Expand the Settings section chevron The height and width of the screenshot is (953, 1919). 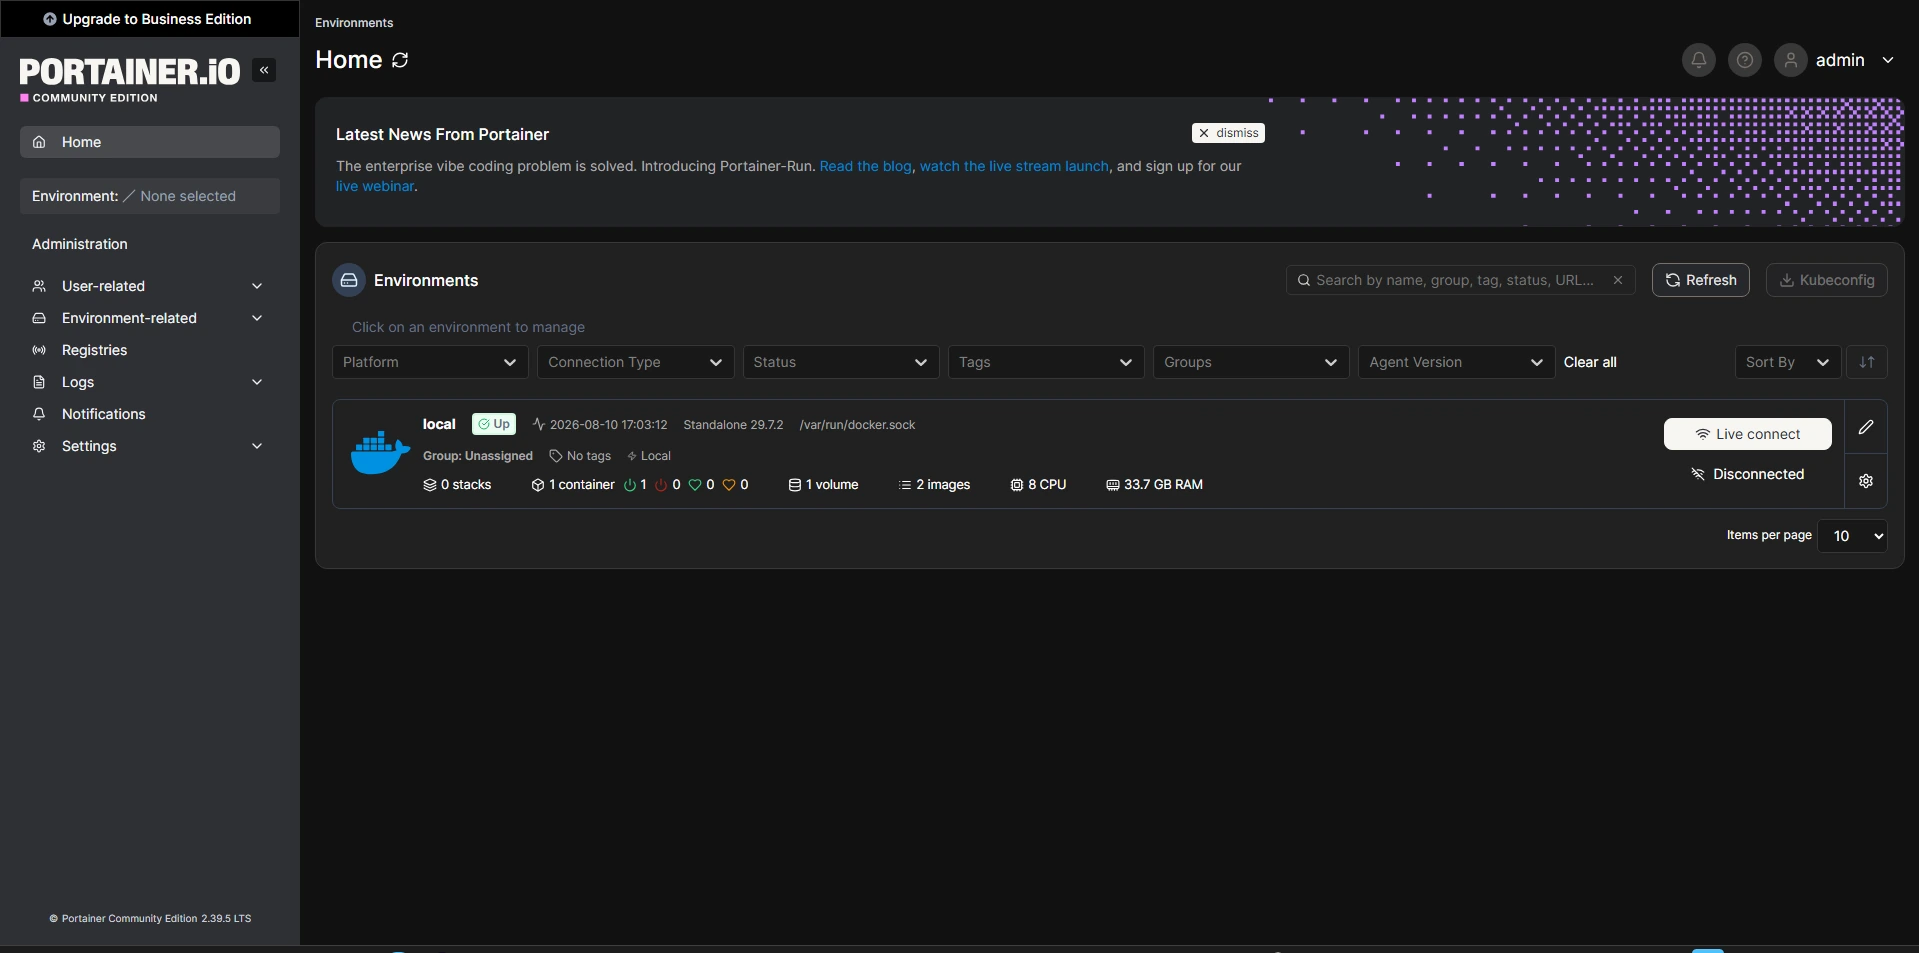[257, 446]
